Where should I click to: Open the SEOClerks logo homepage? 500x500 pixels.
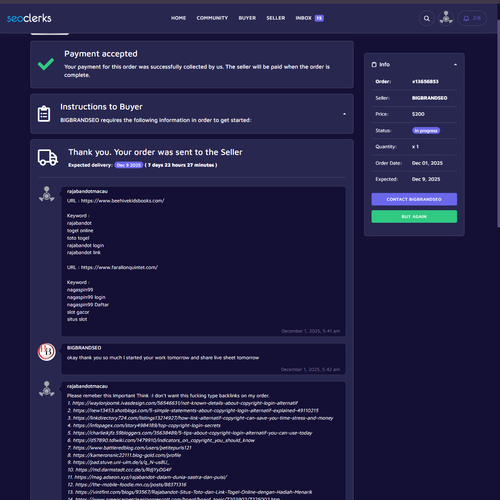[29, 18]
